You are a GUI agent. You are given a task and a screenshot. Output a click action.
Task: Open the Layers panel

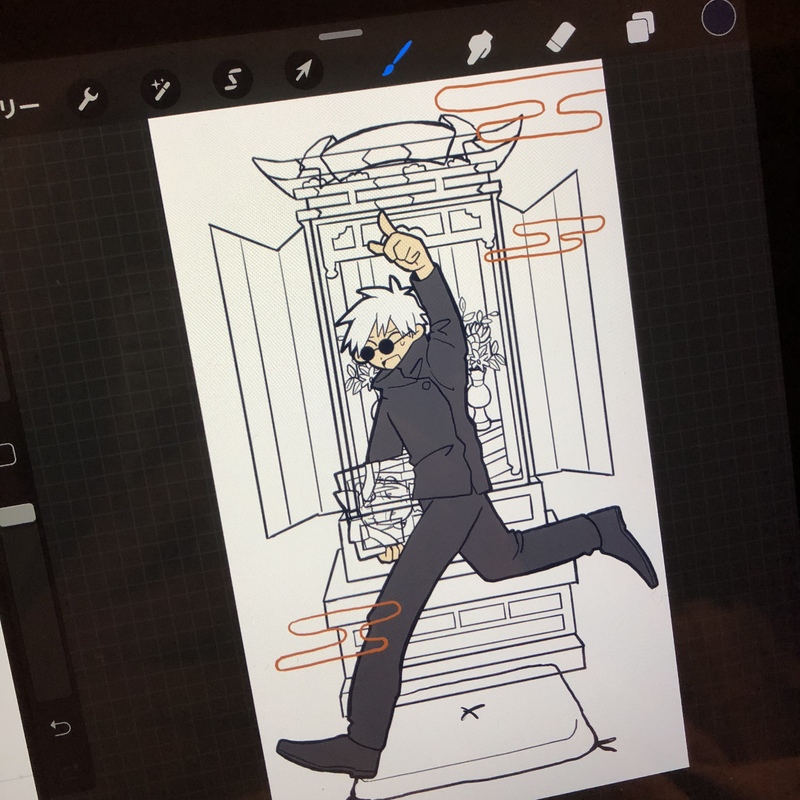point(640,27)
